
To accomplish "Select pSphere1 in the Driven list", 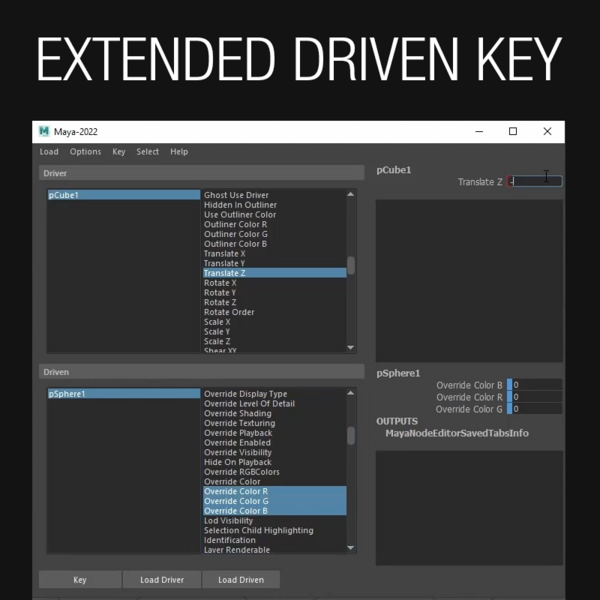I will (124, 393).
